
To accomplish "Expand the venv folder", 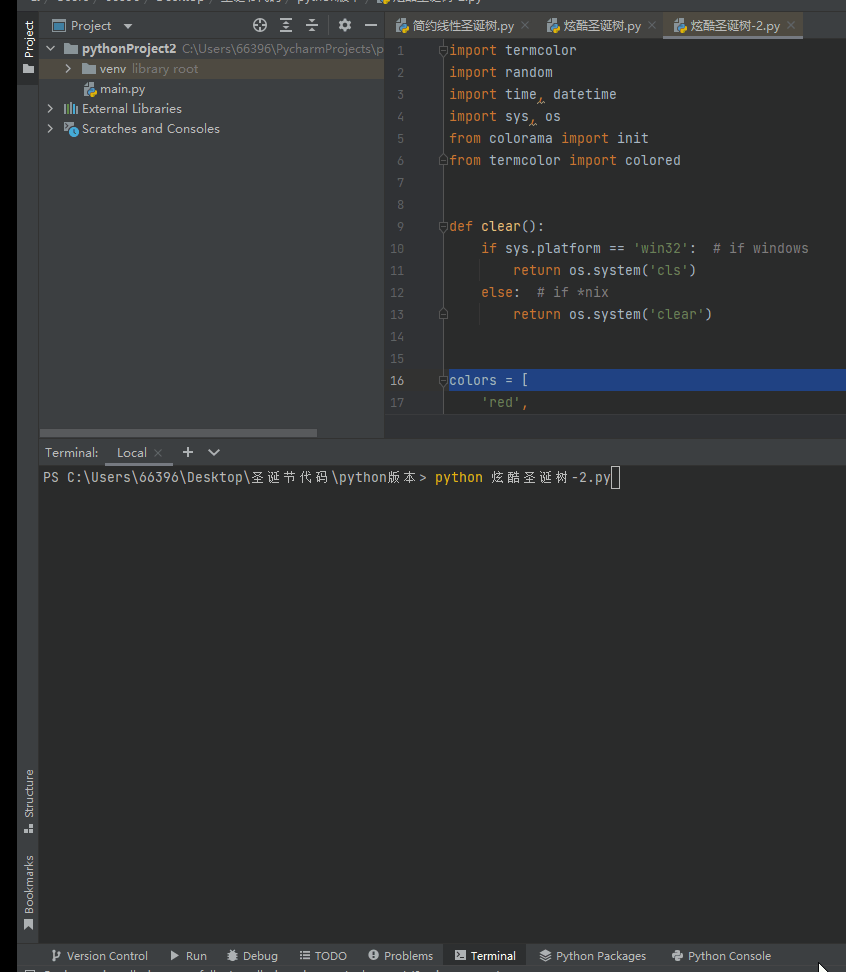I will click(68, 69).
